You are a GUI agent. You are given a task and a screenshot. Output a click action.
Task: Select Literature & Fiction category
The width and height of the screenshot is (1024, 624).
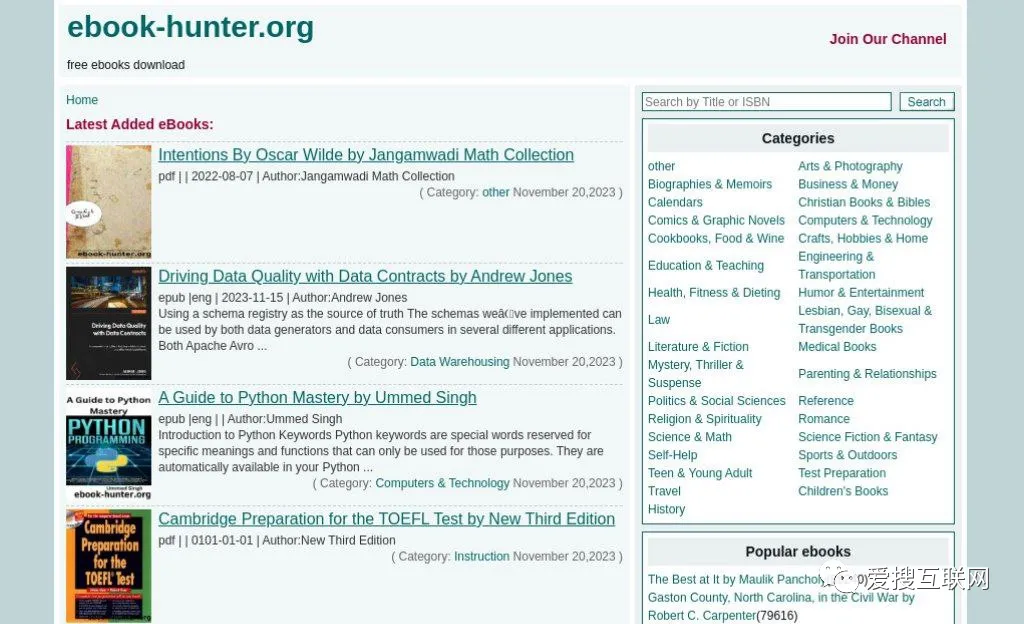[x=698, y=347]
